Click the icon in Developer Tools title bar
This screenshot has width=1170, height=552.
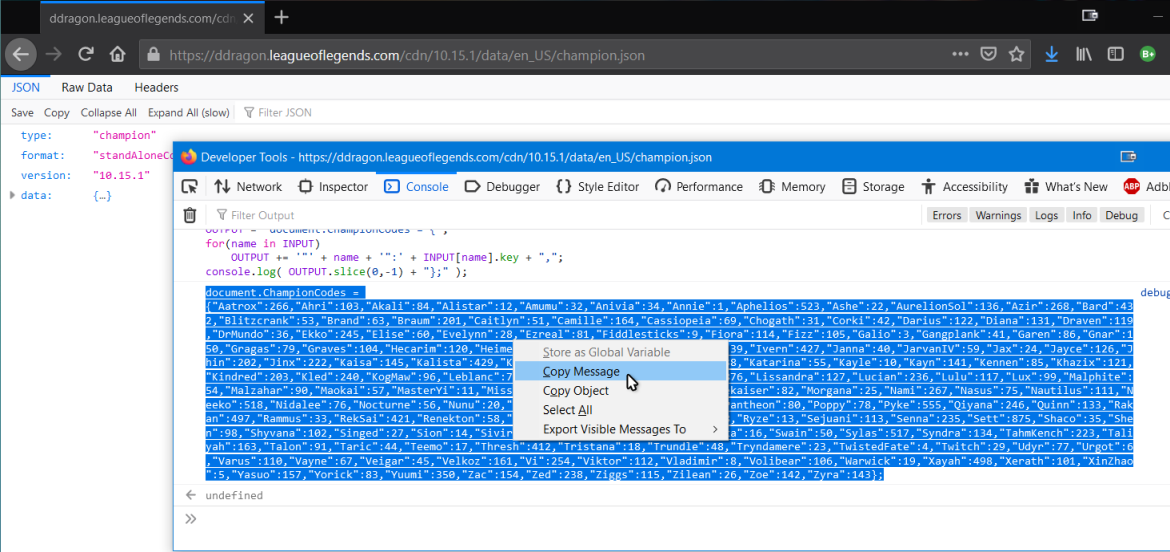1129,157
